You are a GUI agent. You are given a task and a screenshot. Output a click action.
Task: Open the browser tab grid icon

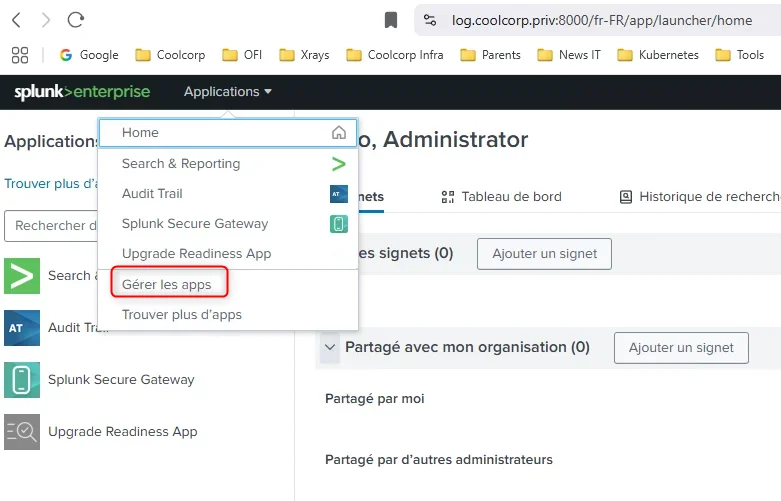coord(20,55)
